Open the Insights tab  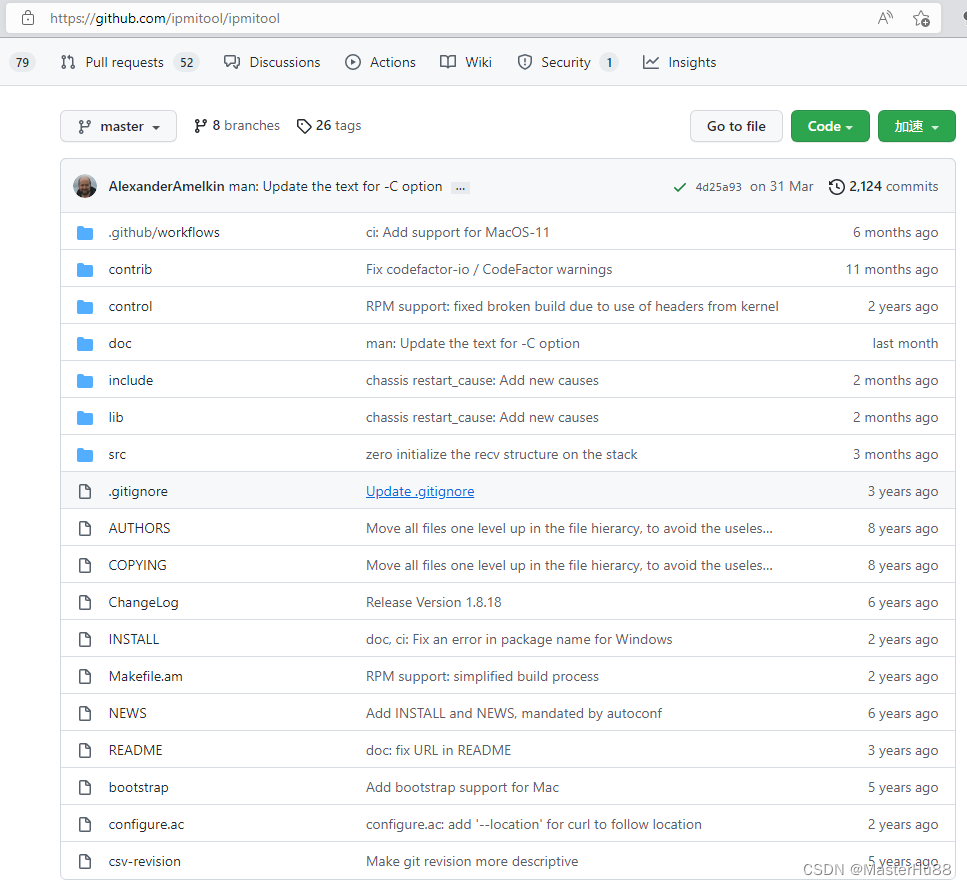coord(679,62)
